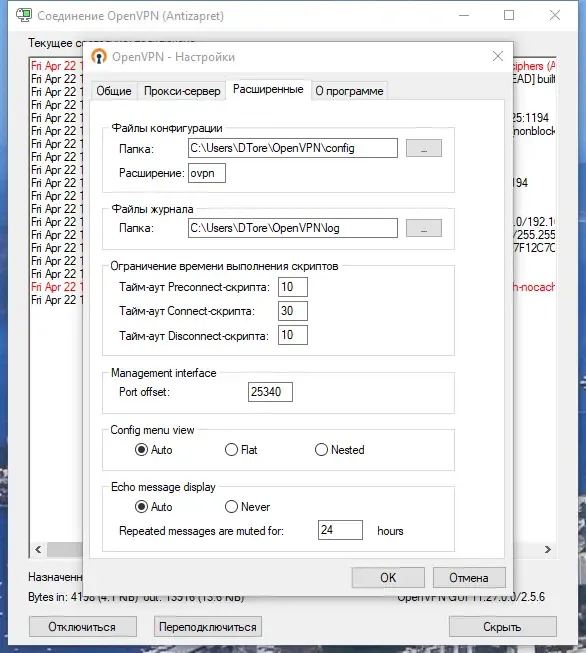The height and width of the screenshot is (653, 586).
Task: Switch to the Общие tab
Action: 114,91
